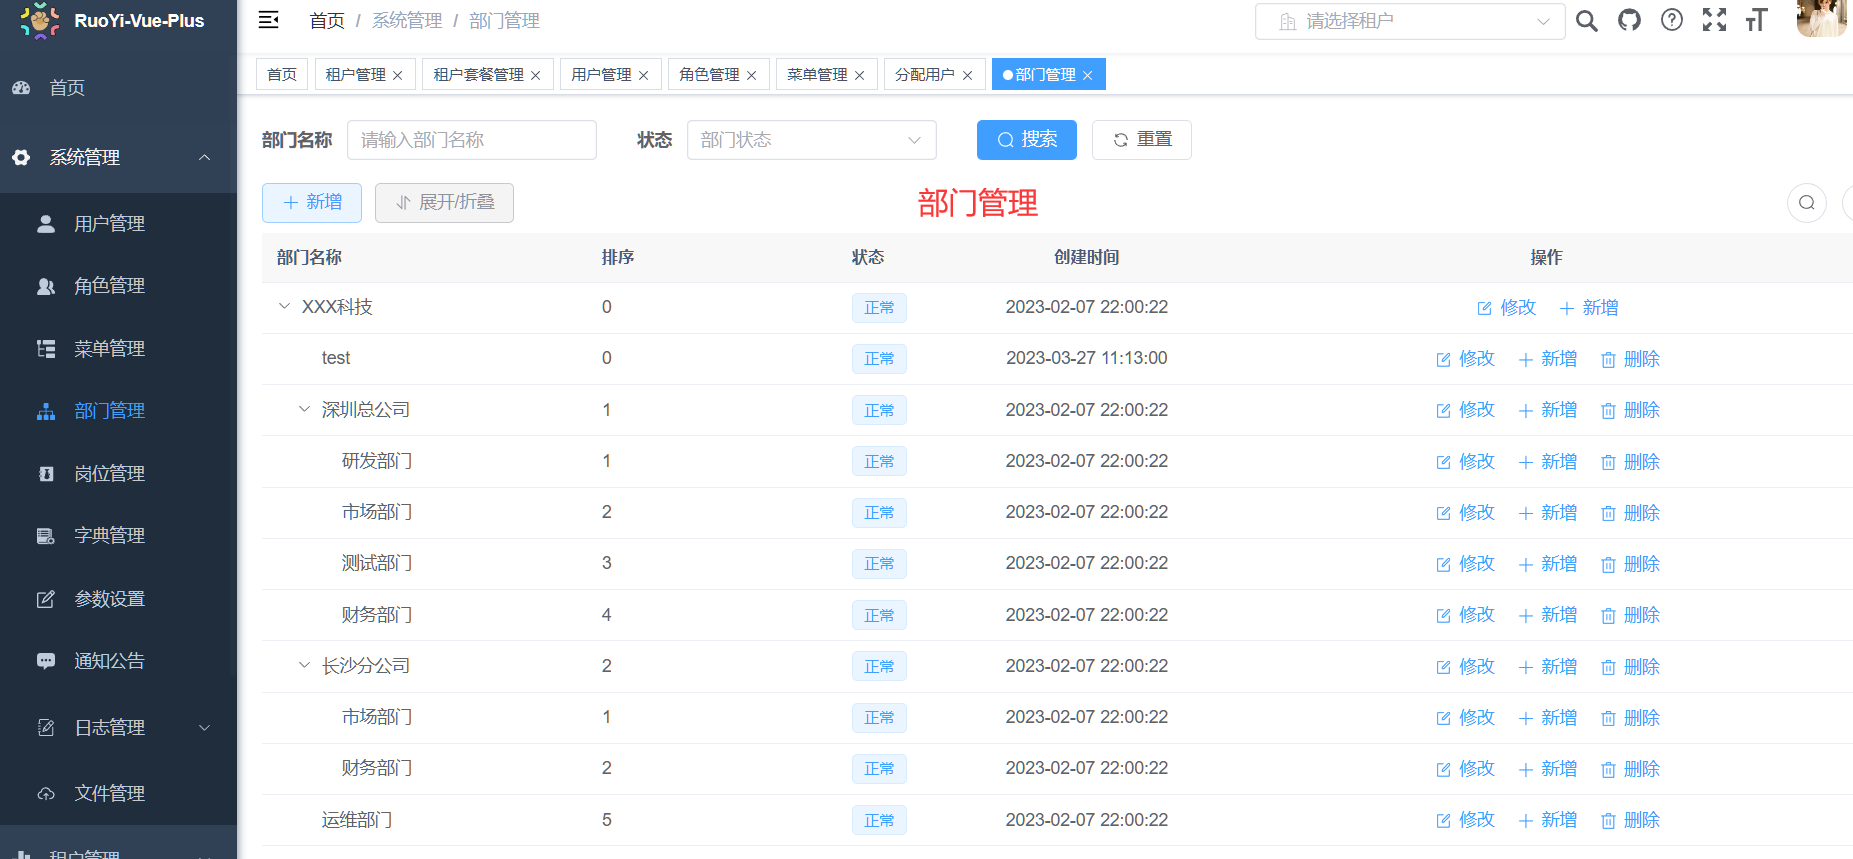Close the active 部门管理 tab
The width and height of the screenshot is (1853, 859).
[x=1087, y=76]
